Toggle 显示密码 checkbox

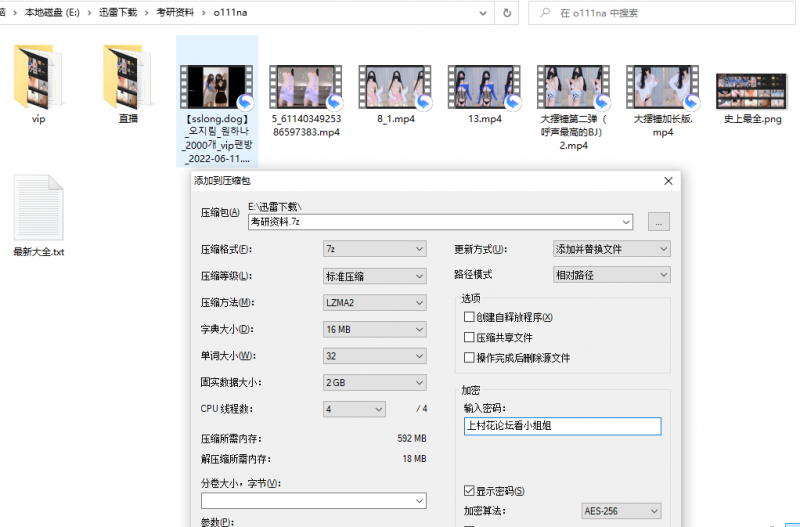click(469, 491)
